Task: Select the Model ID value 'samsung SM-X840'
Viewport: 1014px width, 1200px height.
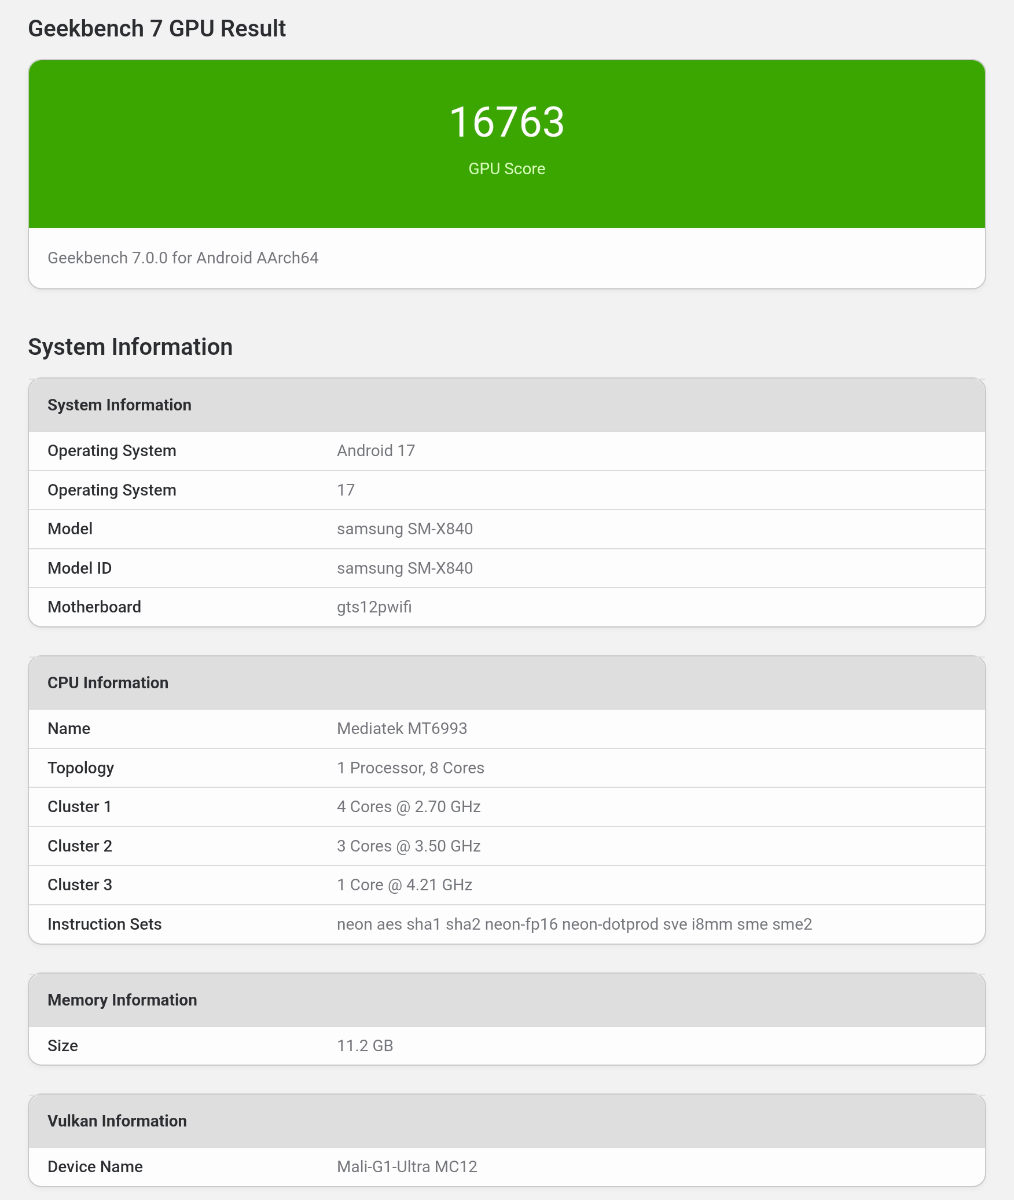Action: [x=405, y=568]
